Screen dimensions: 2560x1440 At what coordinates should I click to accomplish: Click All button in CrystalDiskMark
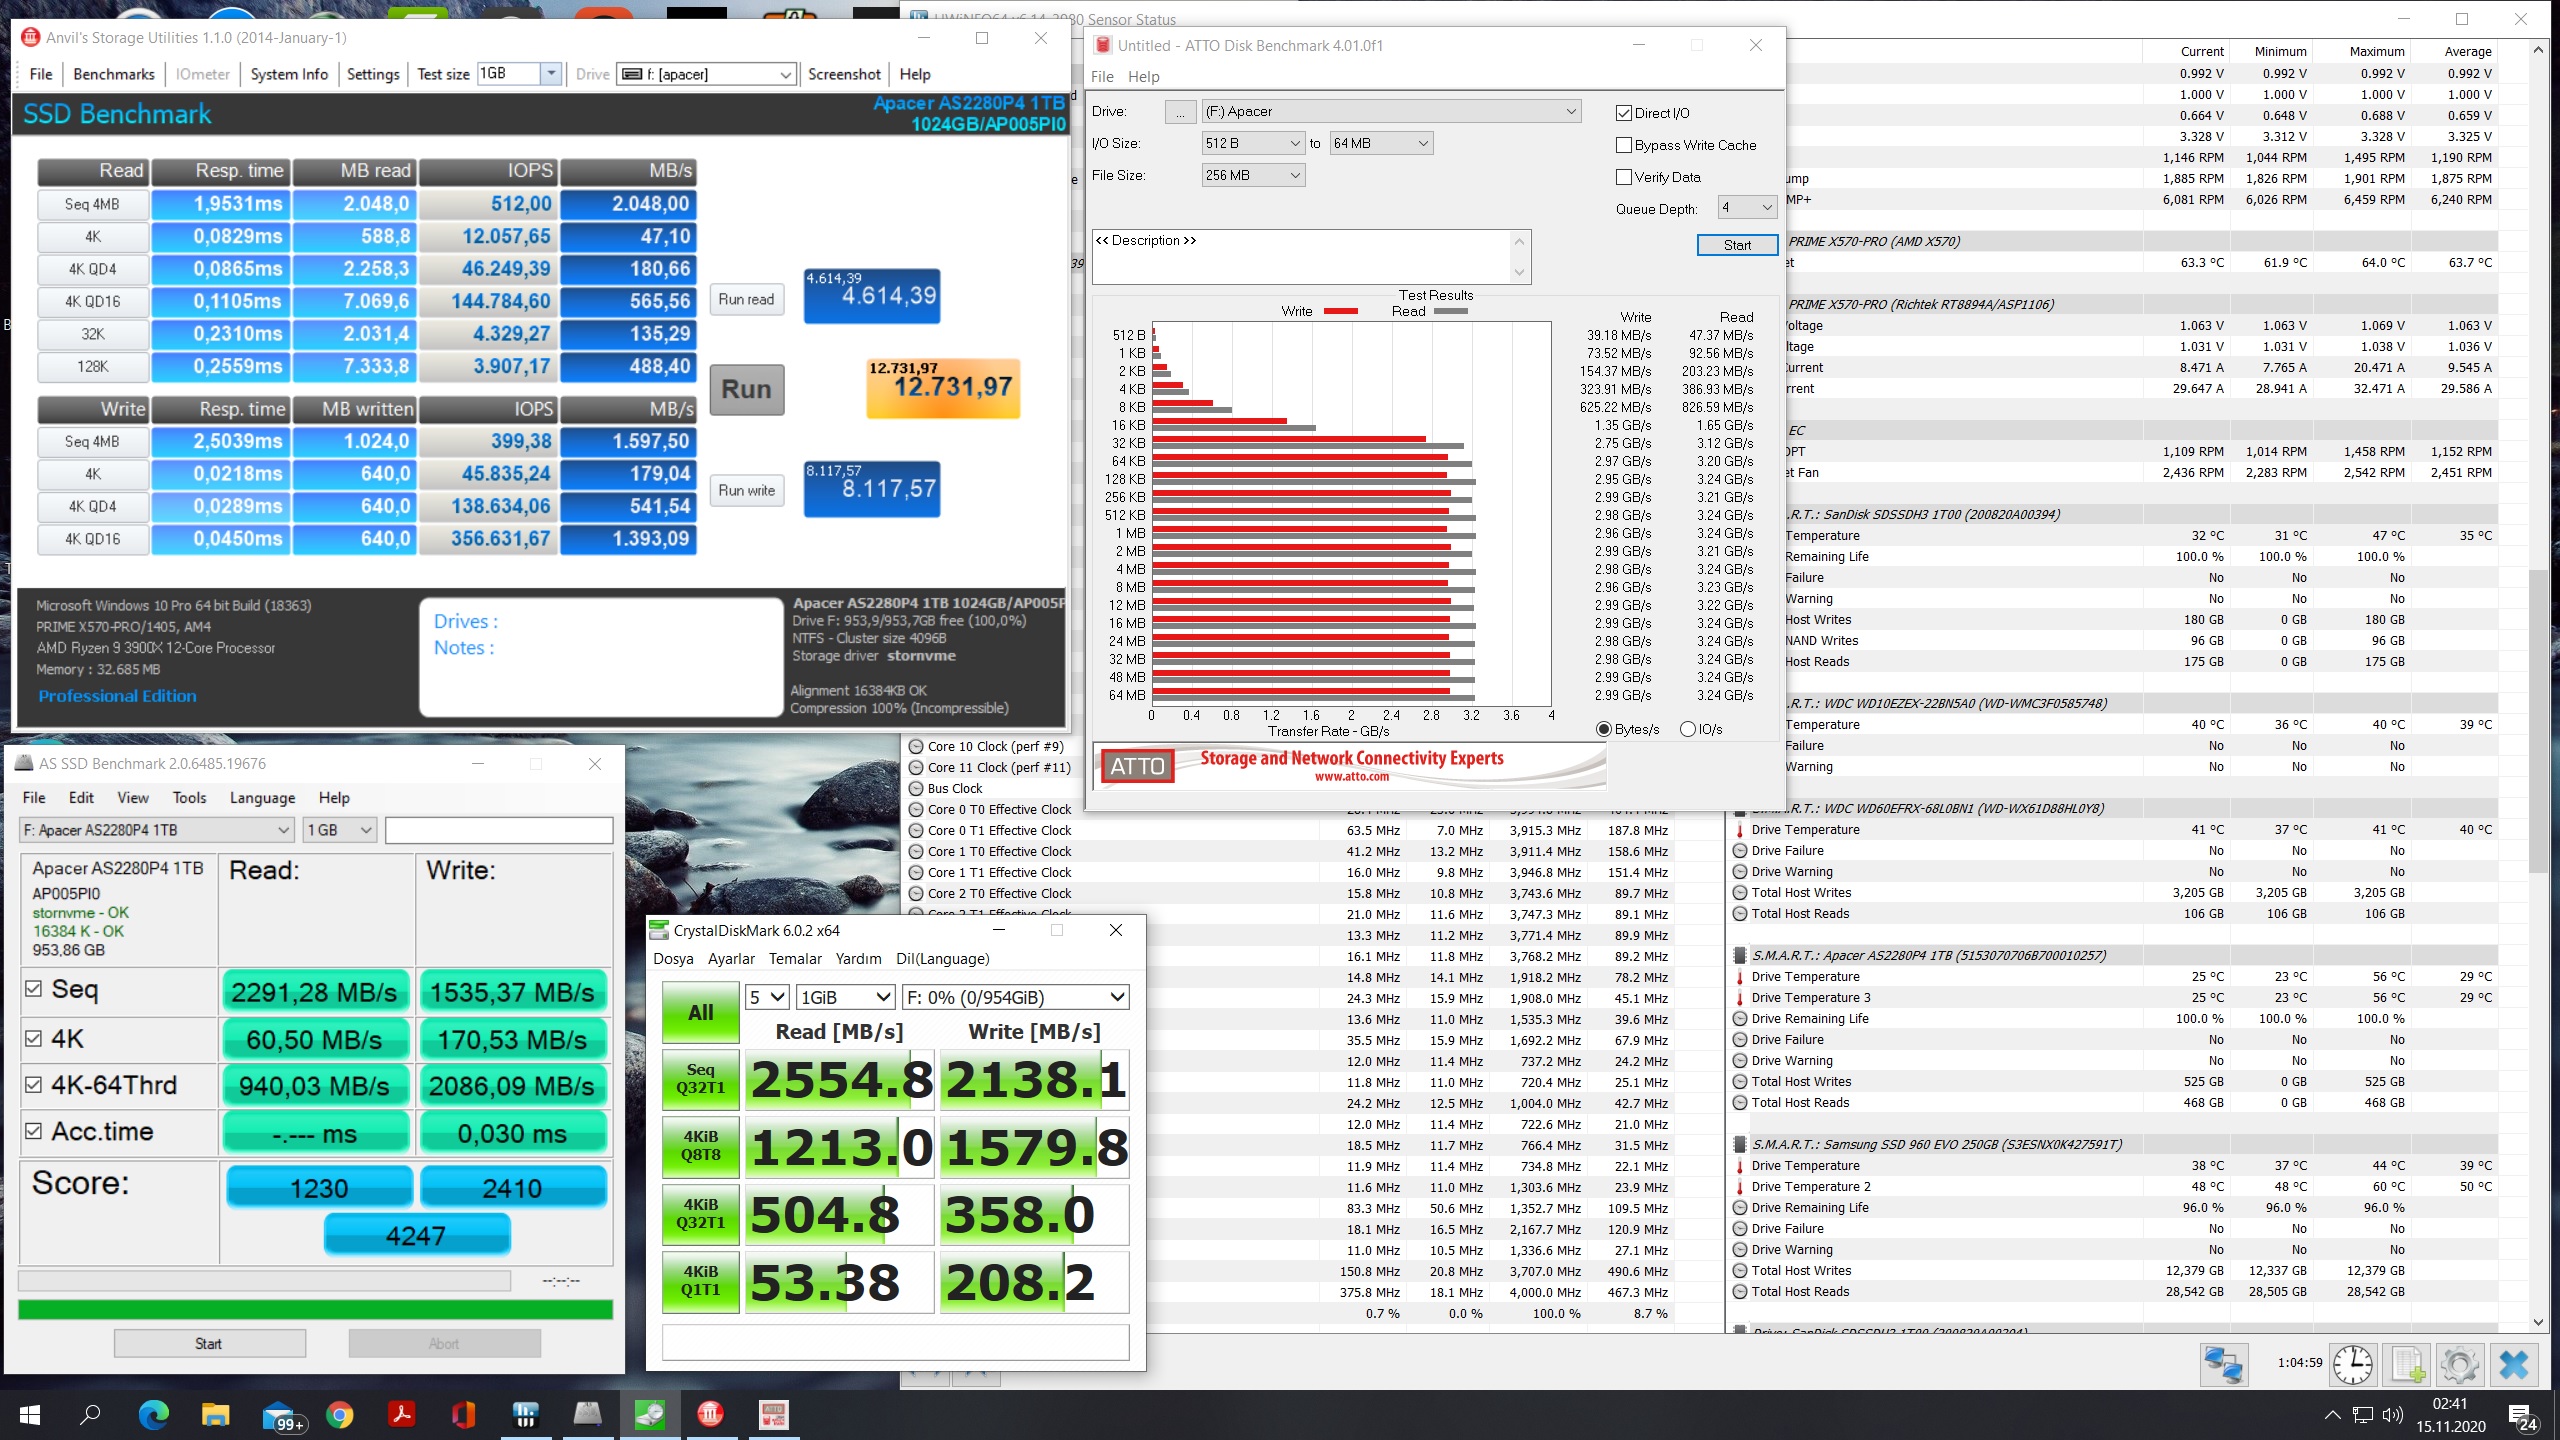tap(700, 1012)
